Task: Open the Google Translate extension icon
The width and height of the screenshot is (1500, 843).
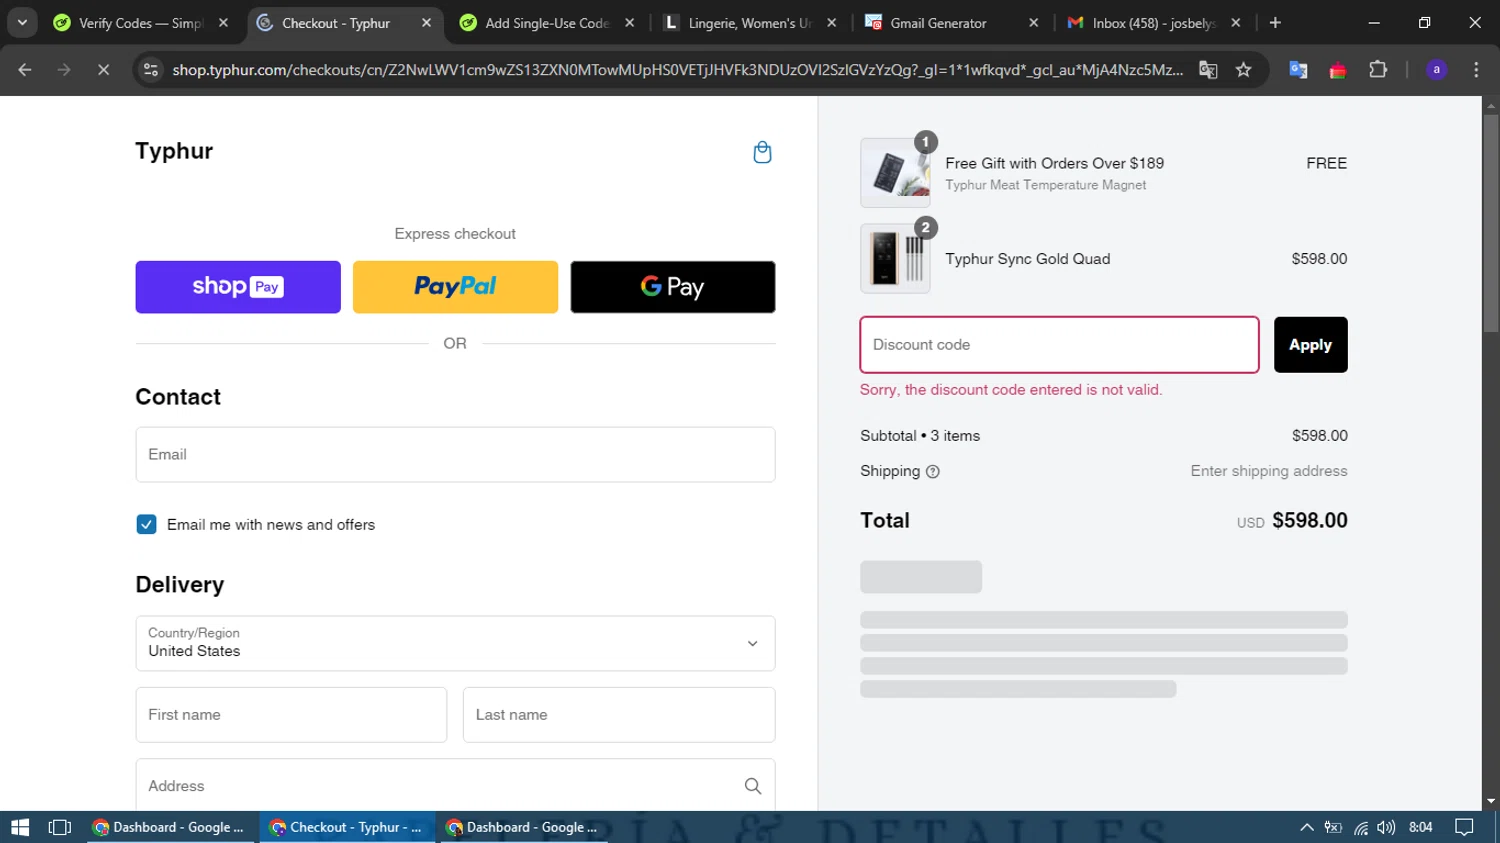Action: pyautogui.click(x=1298, y=69)
